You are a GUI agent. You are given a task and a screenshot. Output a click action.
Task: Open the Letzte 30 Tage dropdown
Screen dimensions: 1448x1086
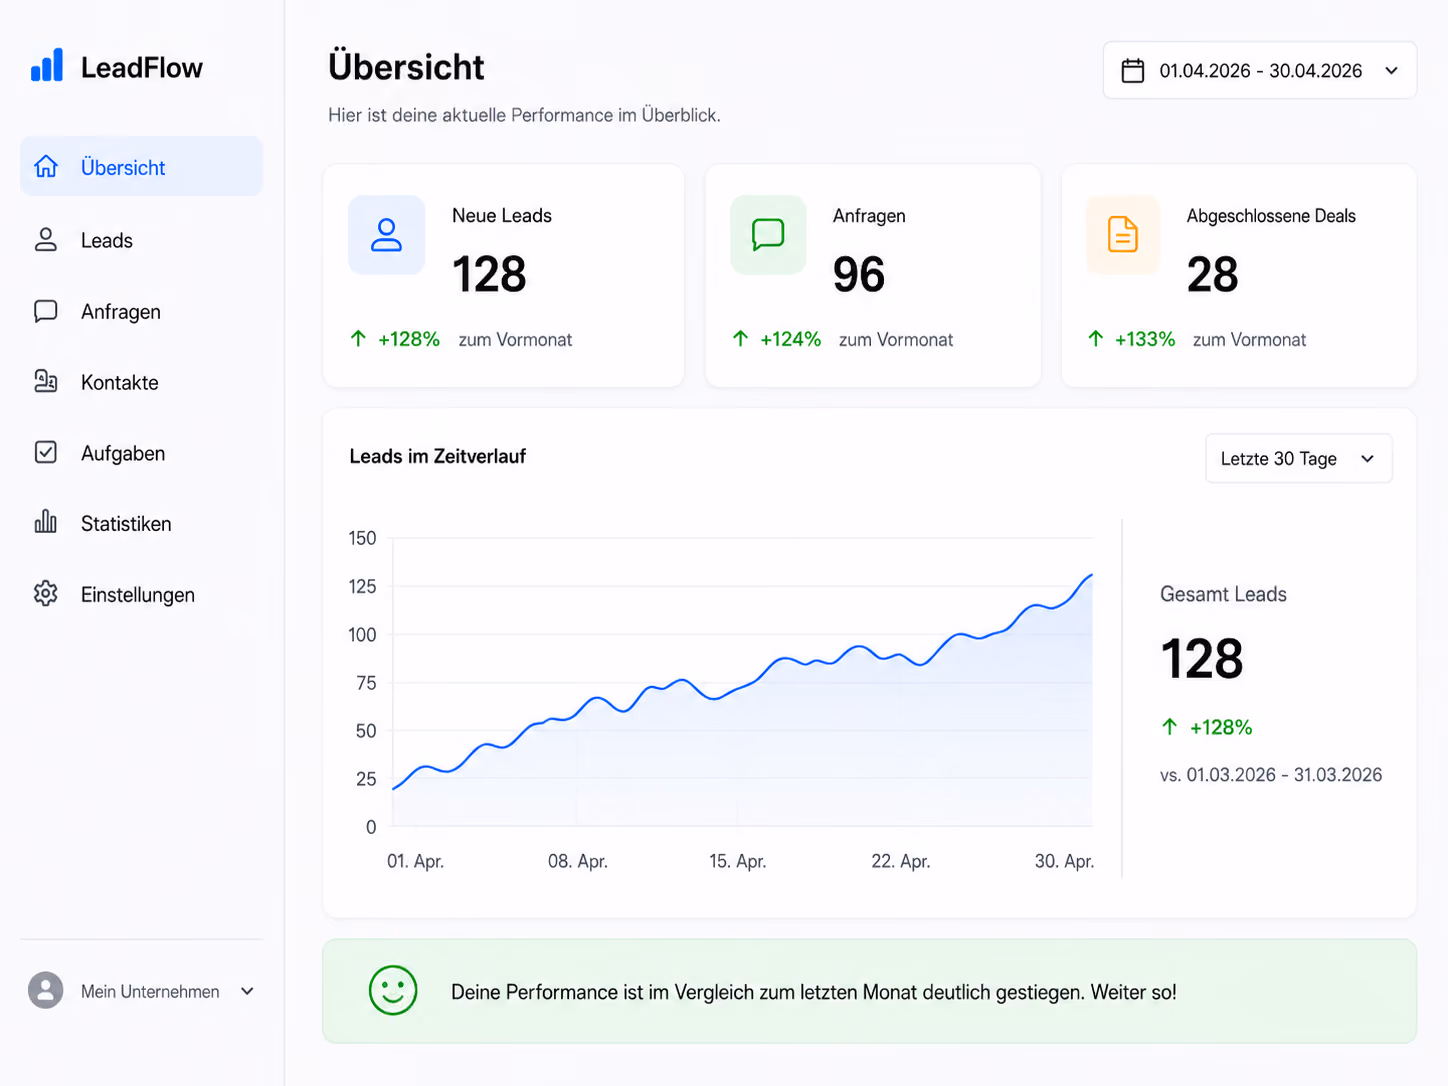pyautogui.click(x=1299, y=458)
